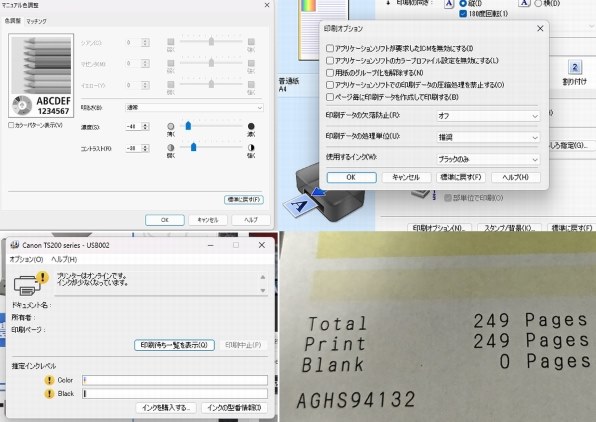The image size is (596, 422).
Task: Click the high contrast half-circle icon
Action: pos(251,148)
